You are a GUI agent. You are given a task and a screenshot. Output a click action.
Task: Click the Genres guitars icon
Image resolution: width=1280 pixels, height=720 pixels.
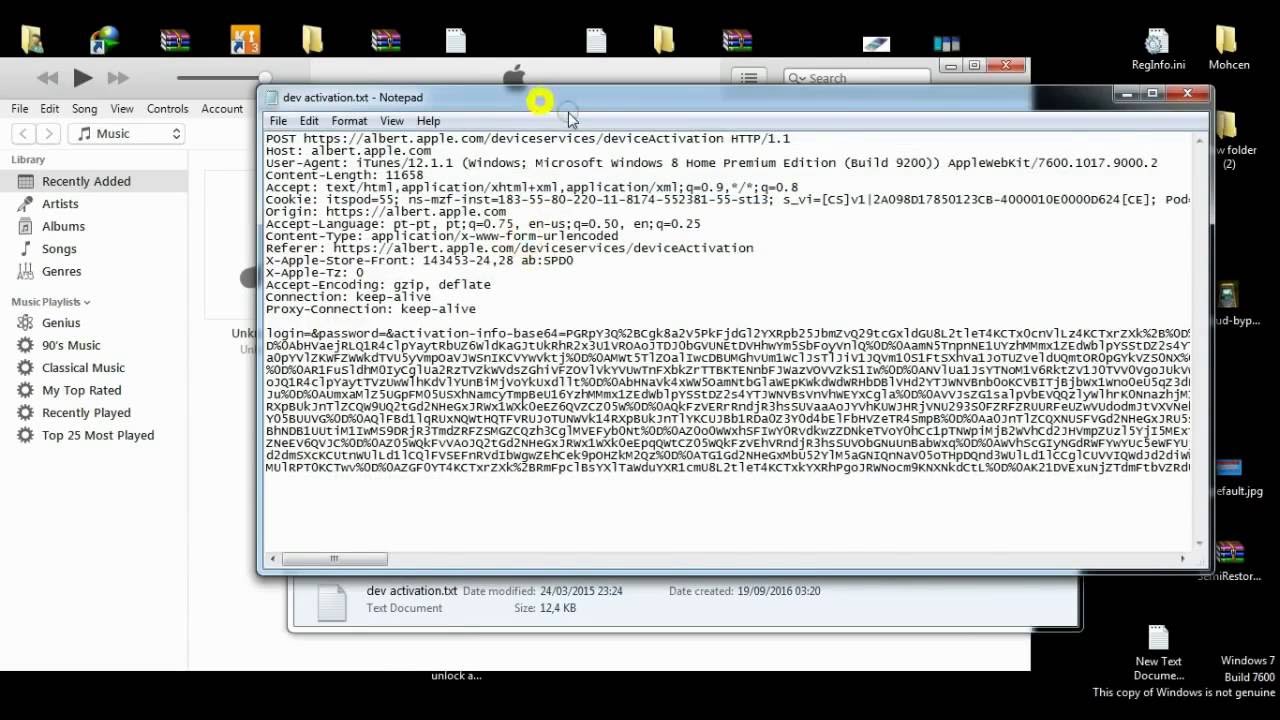click(25, 271)
